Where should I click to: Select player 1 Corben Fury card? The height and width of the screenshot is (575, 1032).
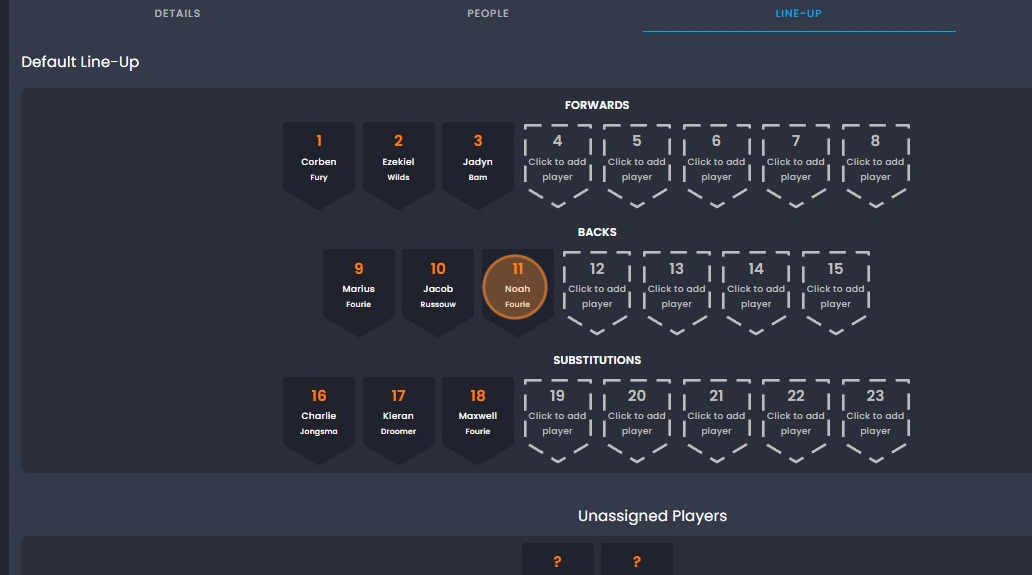(319, 165)
